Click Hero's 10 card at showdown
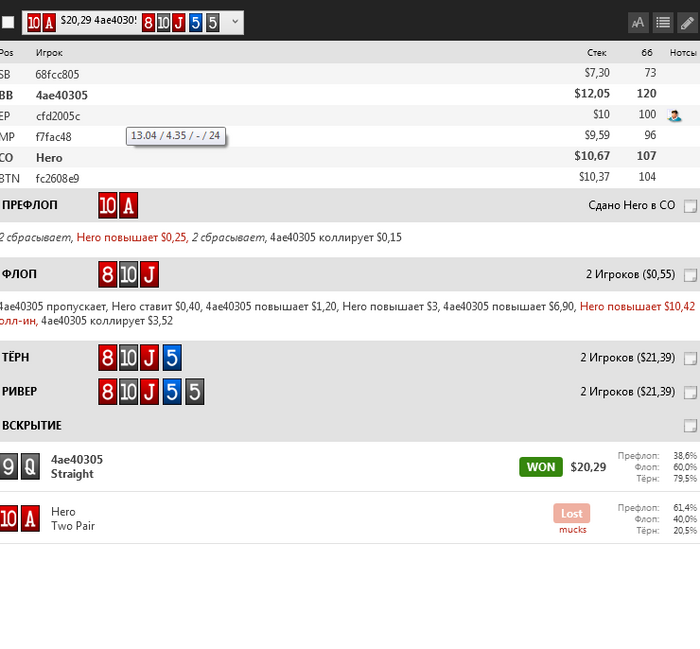Screen dimensions: 700x649 [x=9, y=518]
